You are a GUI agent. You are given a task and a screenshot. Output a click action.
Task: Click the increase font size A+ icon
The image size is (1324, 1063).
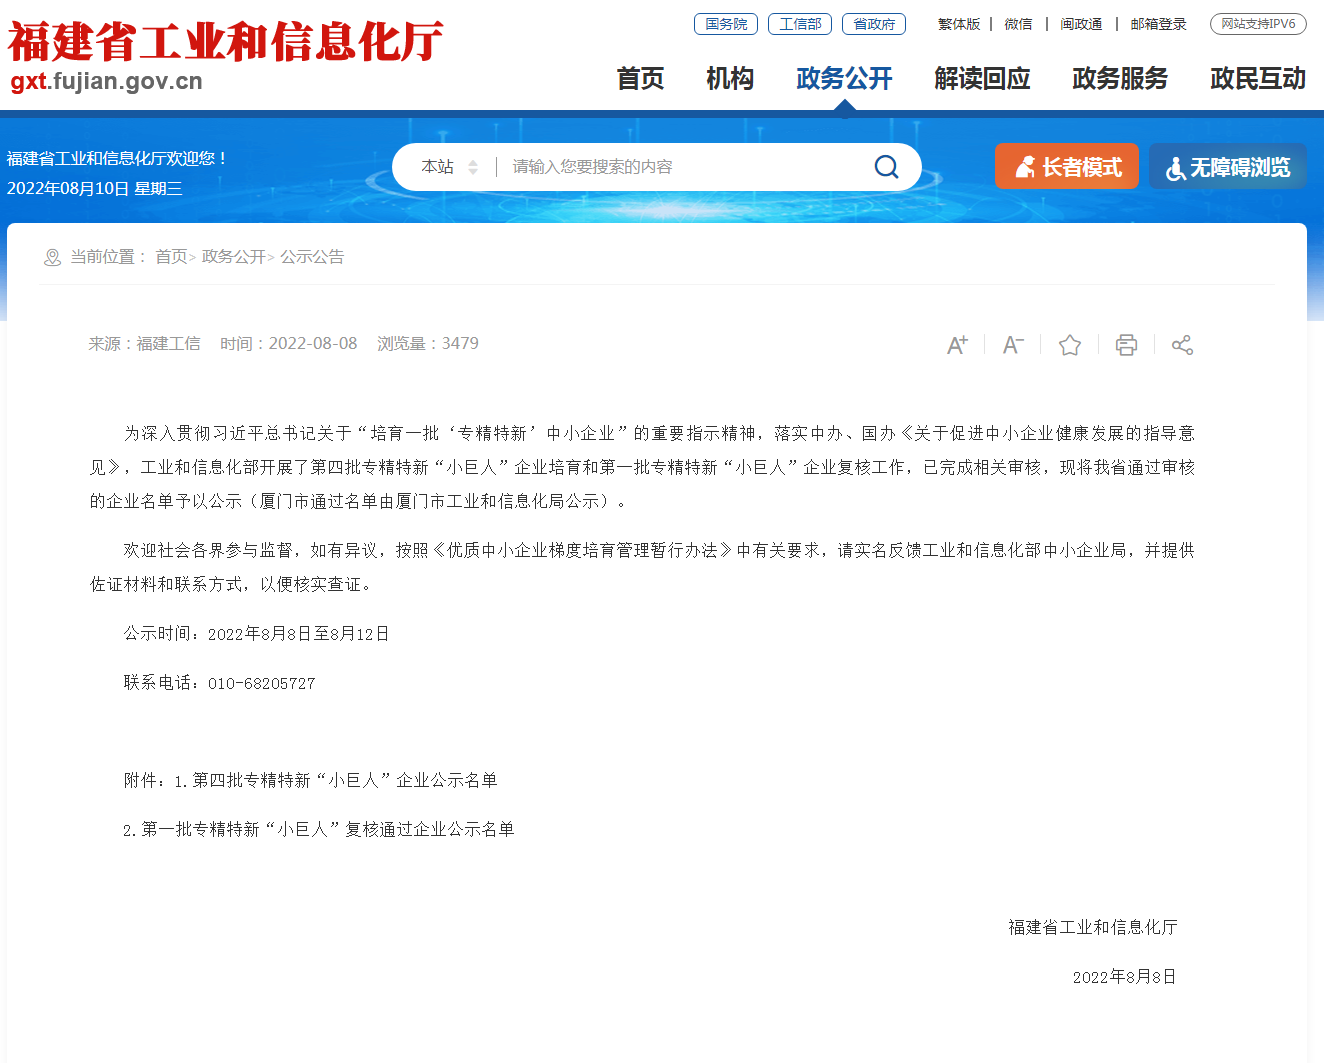click(957, 345)
